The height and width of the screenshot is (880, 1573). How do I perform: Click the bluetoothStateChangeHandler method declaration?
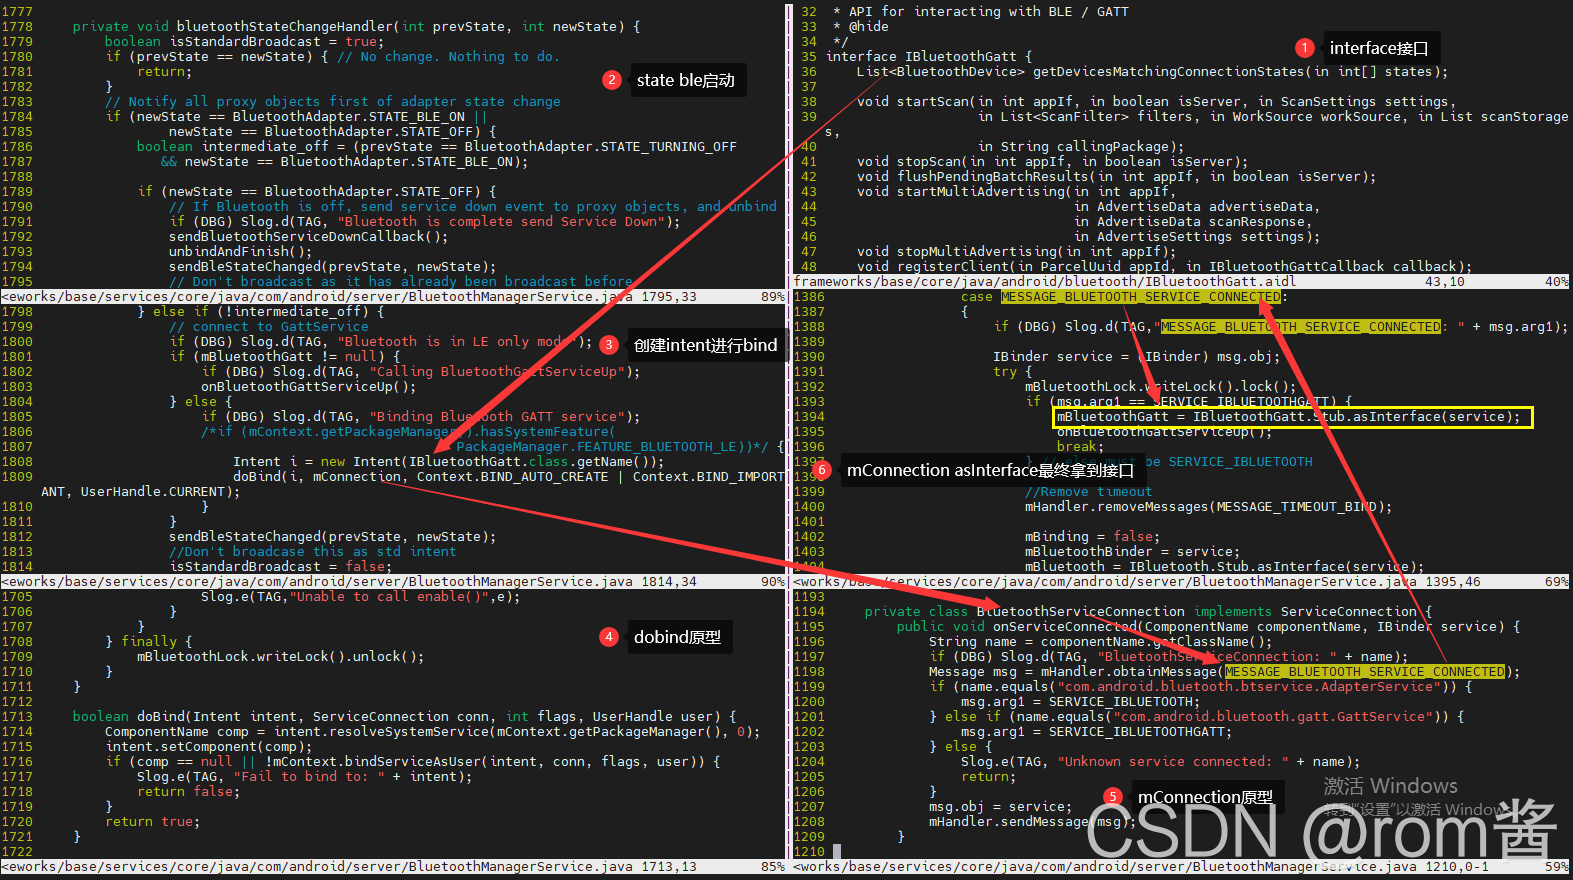click(x=356, y=27)
